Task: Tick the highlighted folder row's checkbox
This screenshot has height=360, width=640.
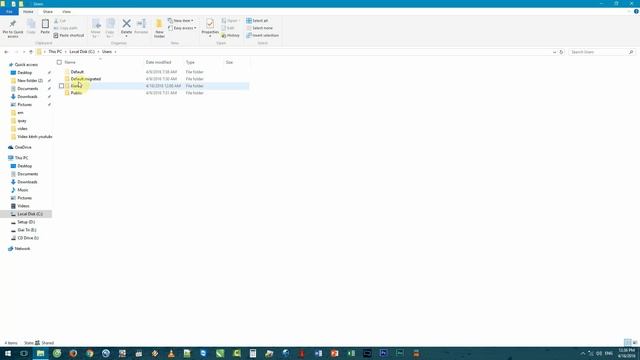Action: click(x=62, y=86)
